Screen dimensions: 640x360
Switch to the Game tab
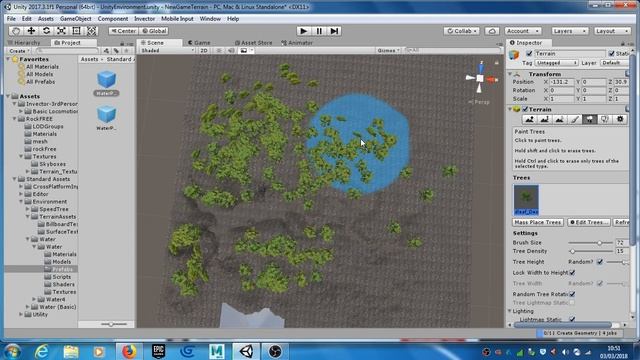[199, 42]
